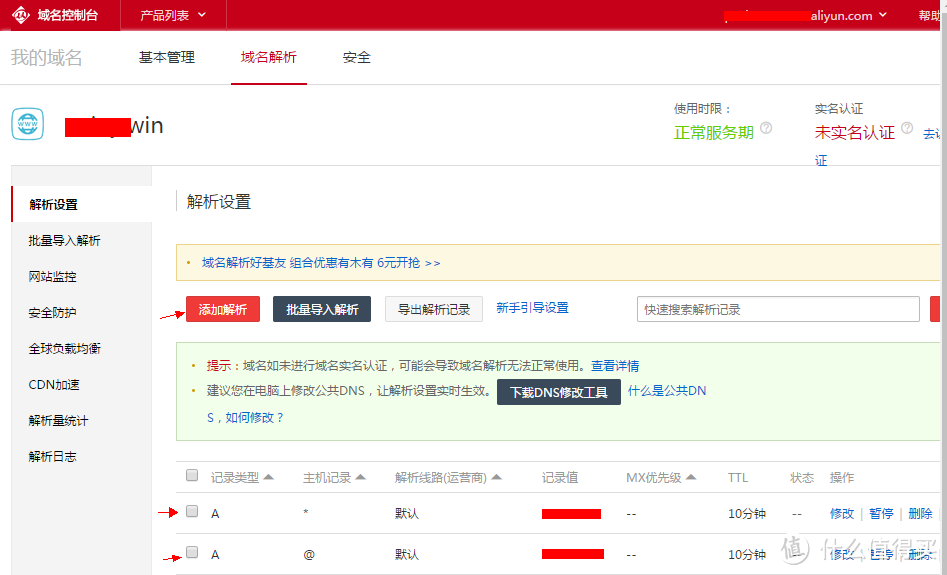Click the www domain globe icon
Image resolution: width=947 pixels, height=575 pixels.
(x=28, y=124)
